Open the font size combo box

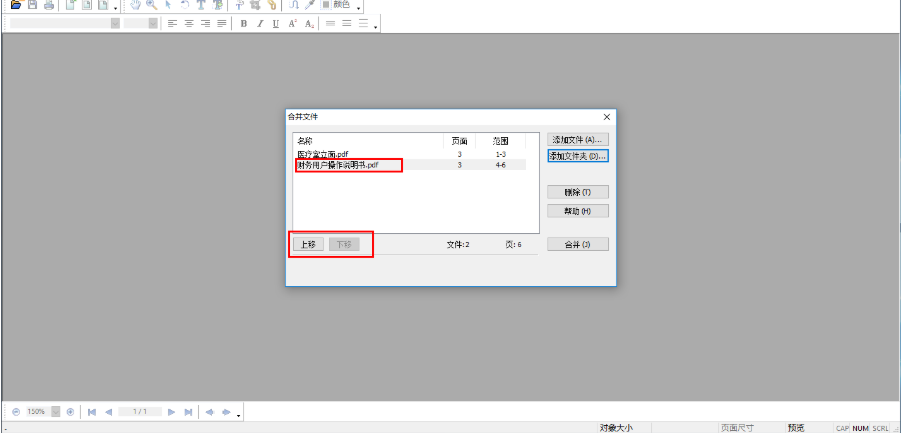pyautogui.click(x=140, y=24)
